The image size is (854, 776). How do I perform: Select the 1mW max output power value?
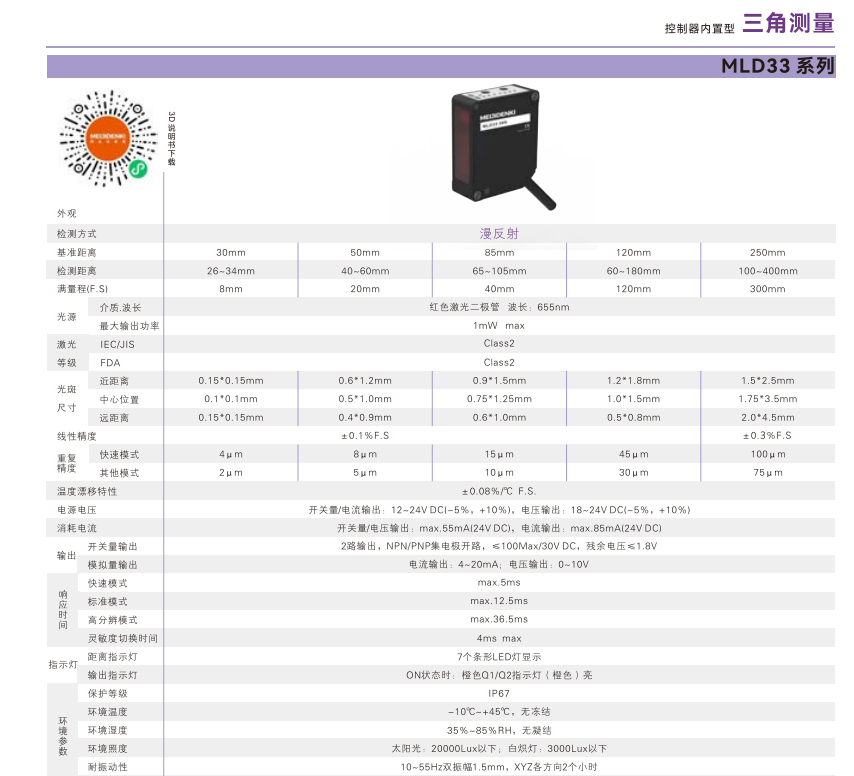(x=499, y=325)
